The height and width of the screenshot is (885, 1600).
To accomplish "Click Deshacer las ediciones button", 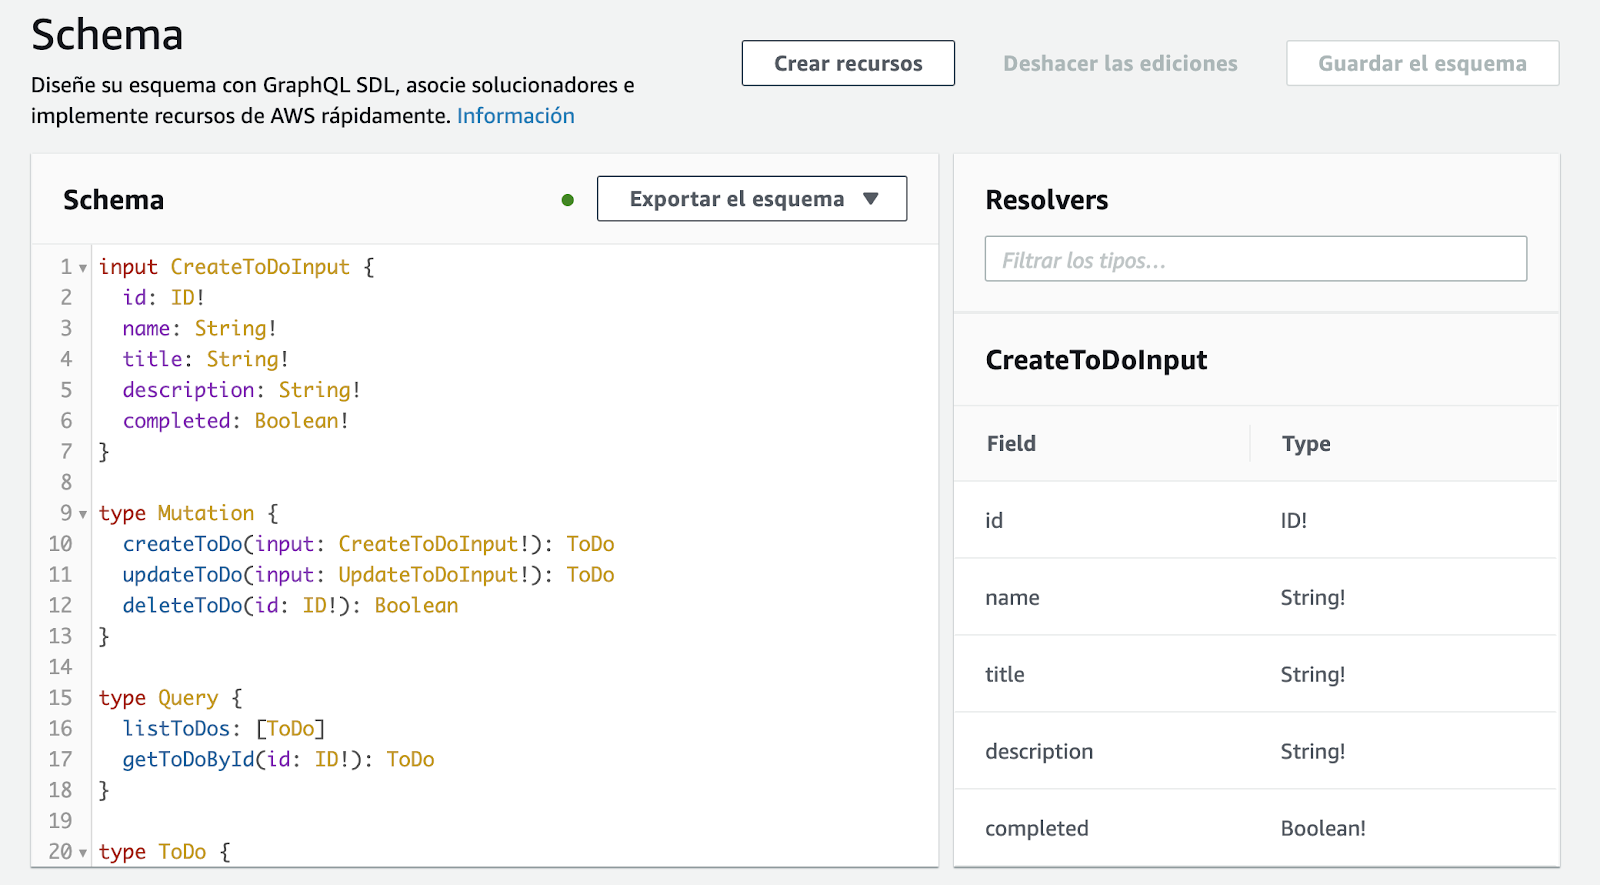I will [1120, 63].
